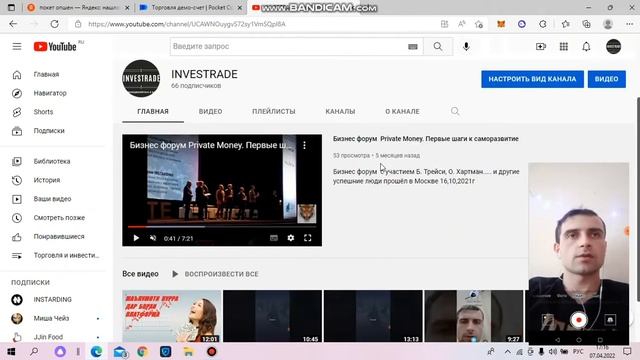Image resolution: width=640 pixels, height=360 pixels.
Task: Switch to the Yandex search browser tab
Action: (78, 8)
